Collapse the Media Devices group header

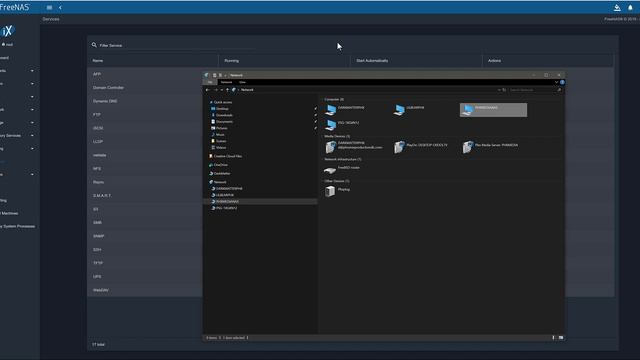tap(337, 136)
